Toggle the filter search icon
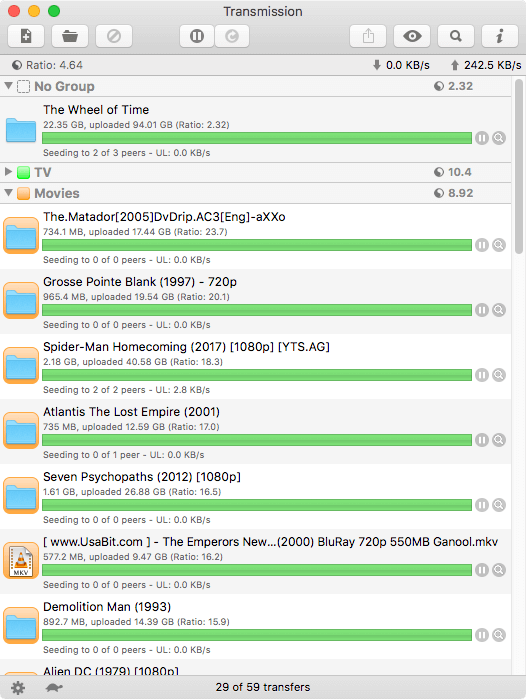The image size is (526, 699). [456, 36]
